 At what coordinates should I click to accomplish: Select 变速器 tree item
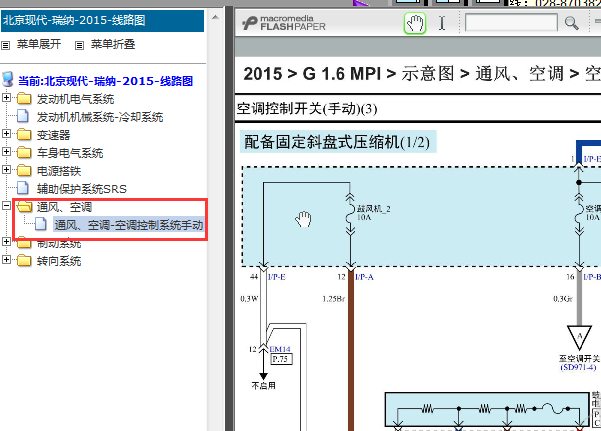(53, 135)
